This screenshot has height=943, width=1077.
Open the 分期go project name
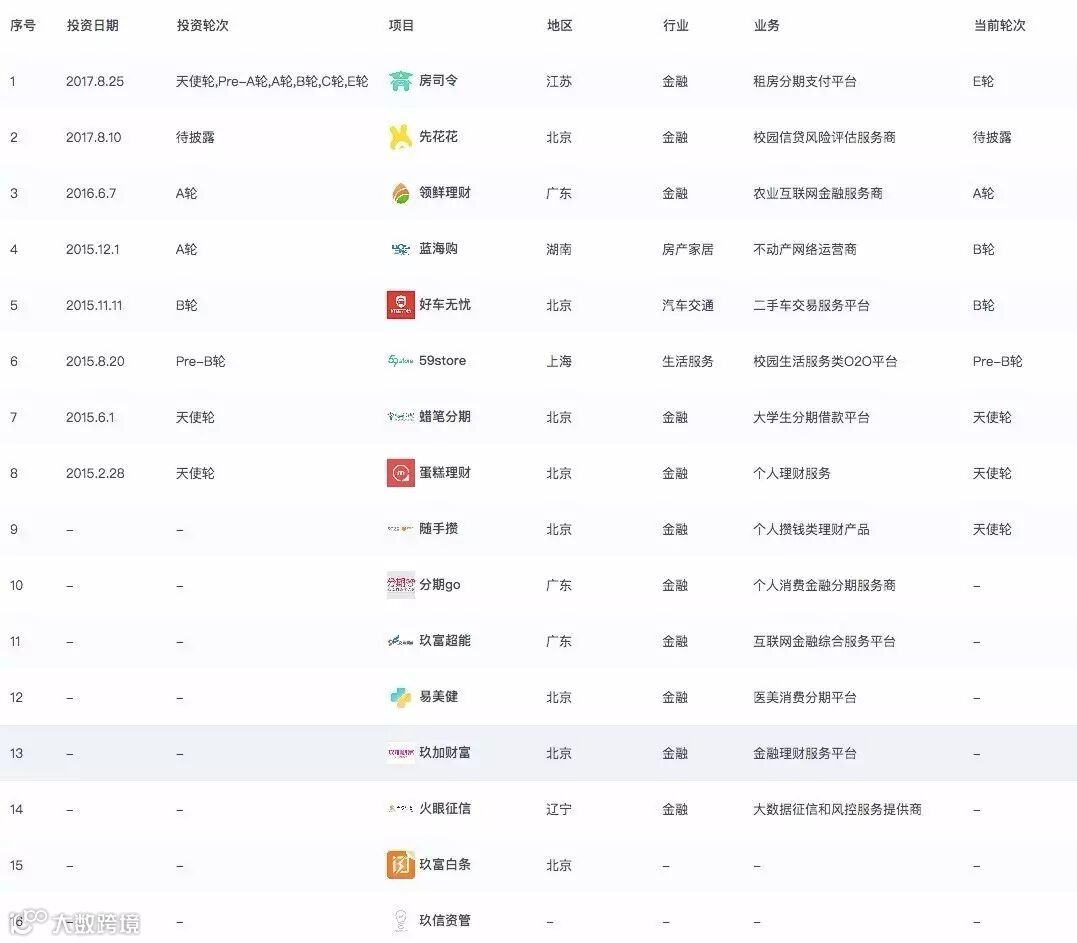click(x=440, y=584)
